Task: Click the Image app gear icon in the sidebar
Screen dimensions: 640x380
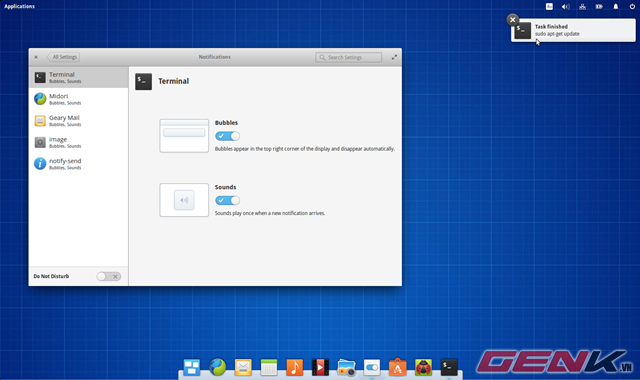Action: (x=40, y=142)
